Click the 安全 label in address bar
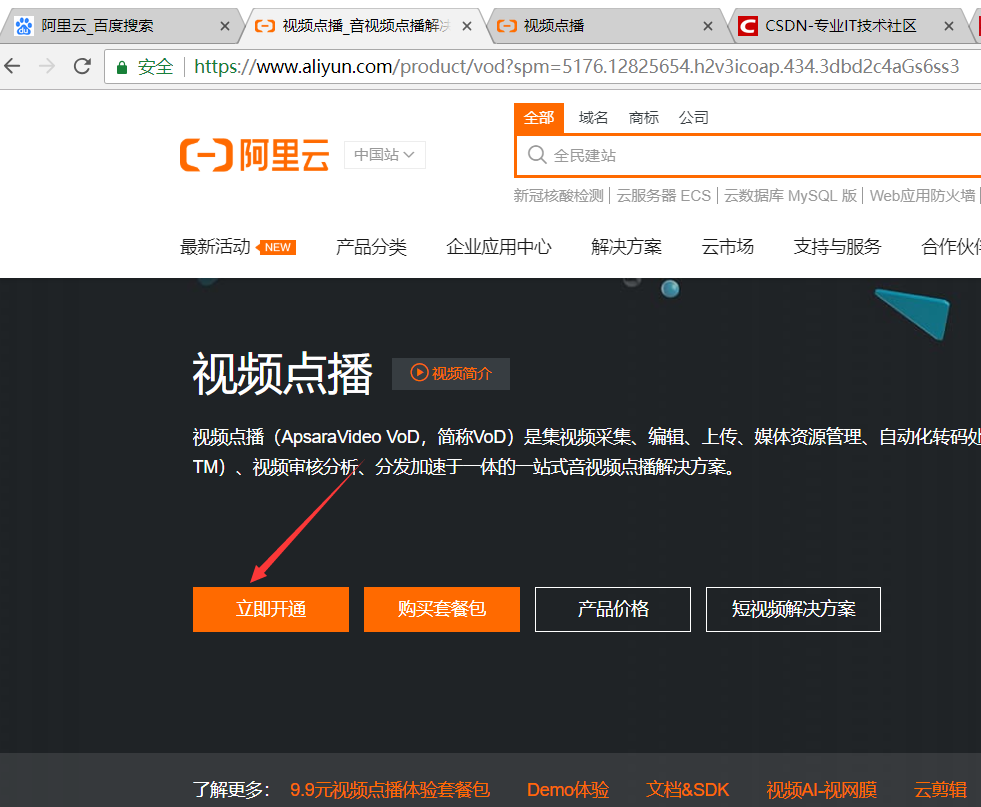This screenshot has height=807, width=981. coord(155,66)
